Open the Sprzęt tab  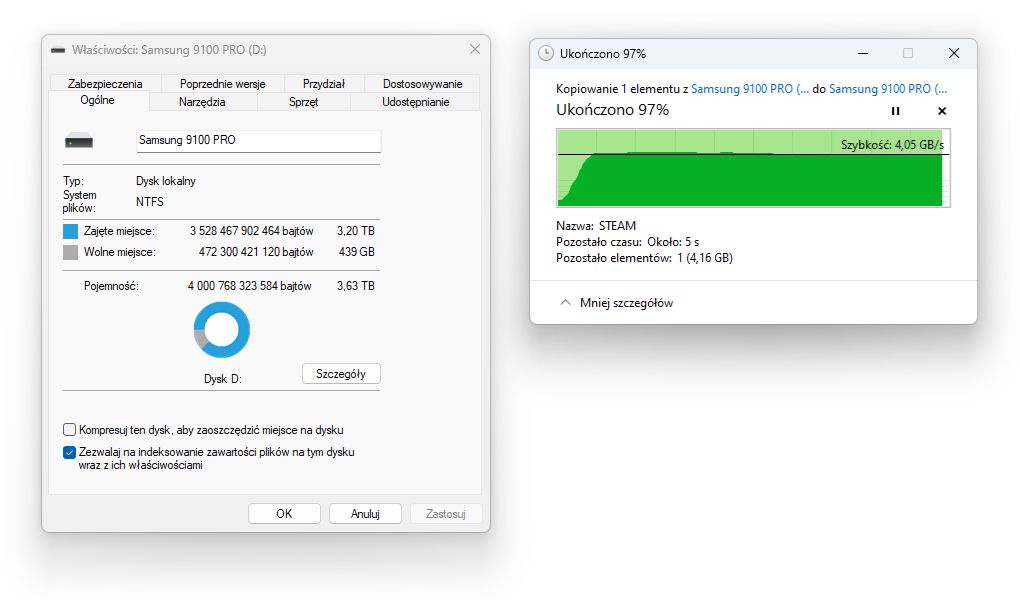pos(304,102)
